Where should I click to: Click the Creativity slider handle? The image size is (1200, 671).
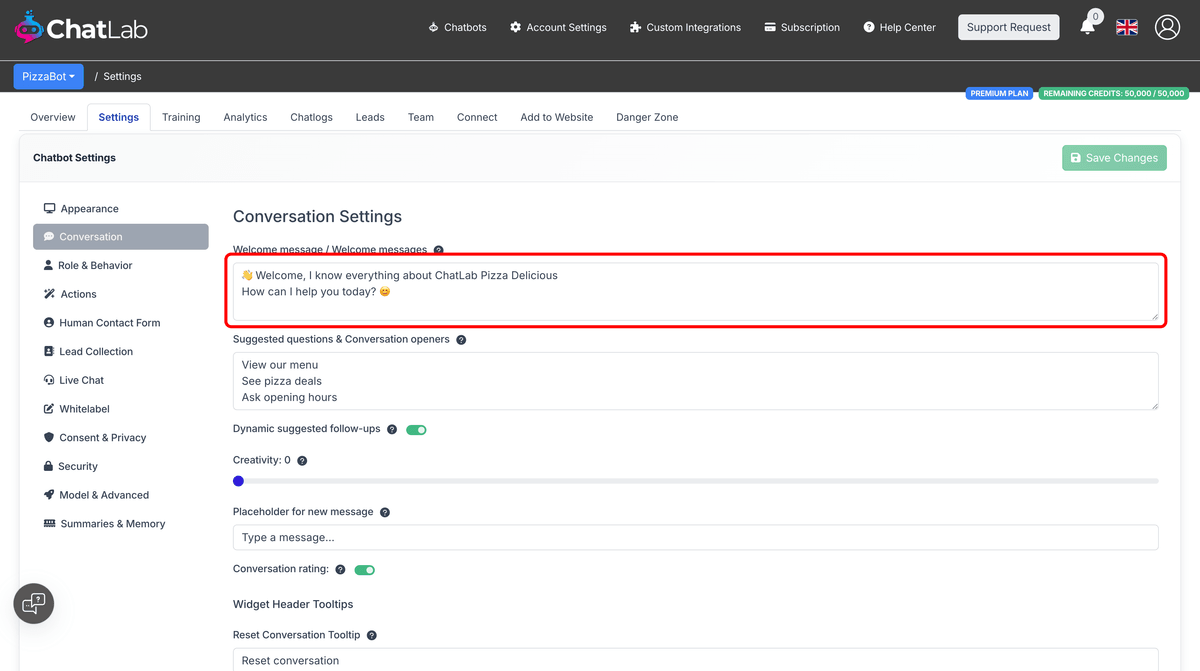pos(238,481)
